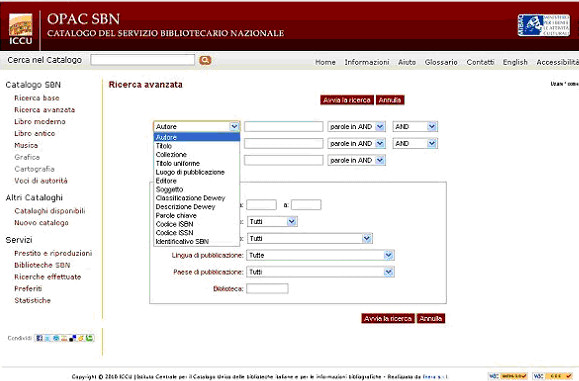Screen dimensions: 579x381
Task: Click the Biblioteca input field
Action: tap(267, 289)
